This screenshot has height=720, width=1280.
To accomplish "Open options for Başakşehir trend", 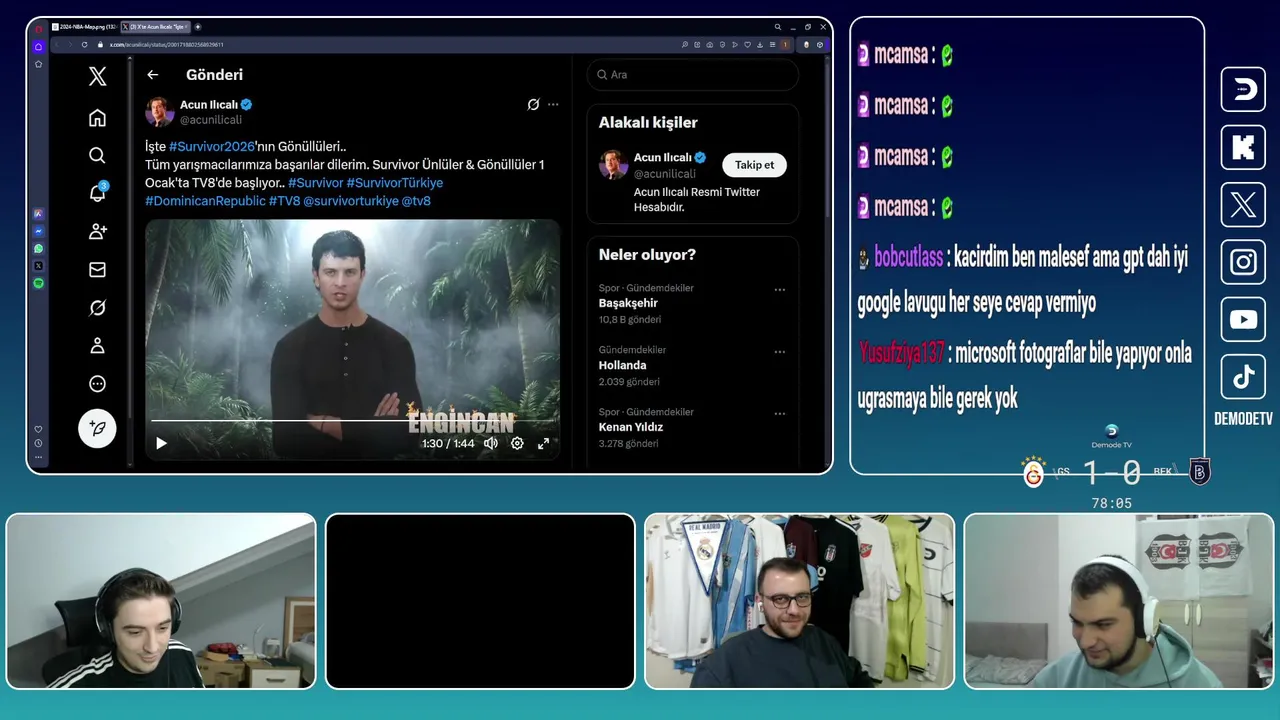I will [x=779, y=290].
